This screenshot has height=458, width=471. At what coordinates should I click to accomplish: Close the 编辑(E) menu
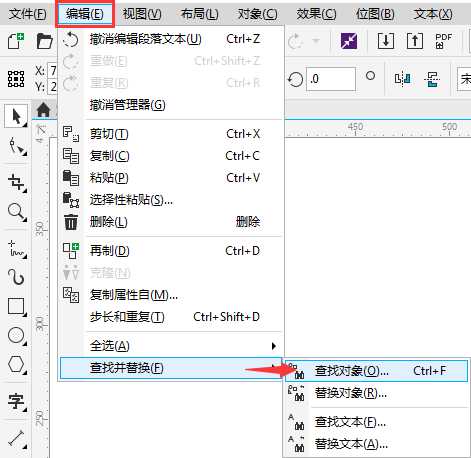coord(85,14)
